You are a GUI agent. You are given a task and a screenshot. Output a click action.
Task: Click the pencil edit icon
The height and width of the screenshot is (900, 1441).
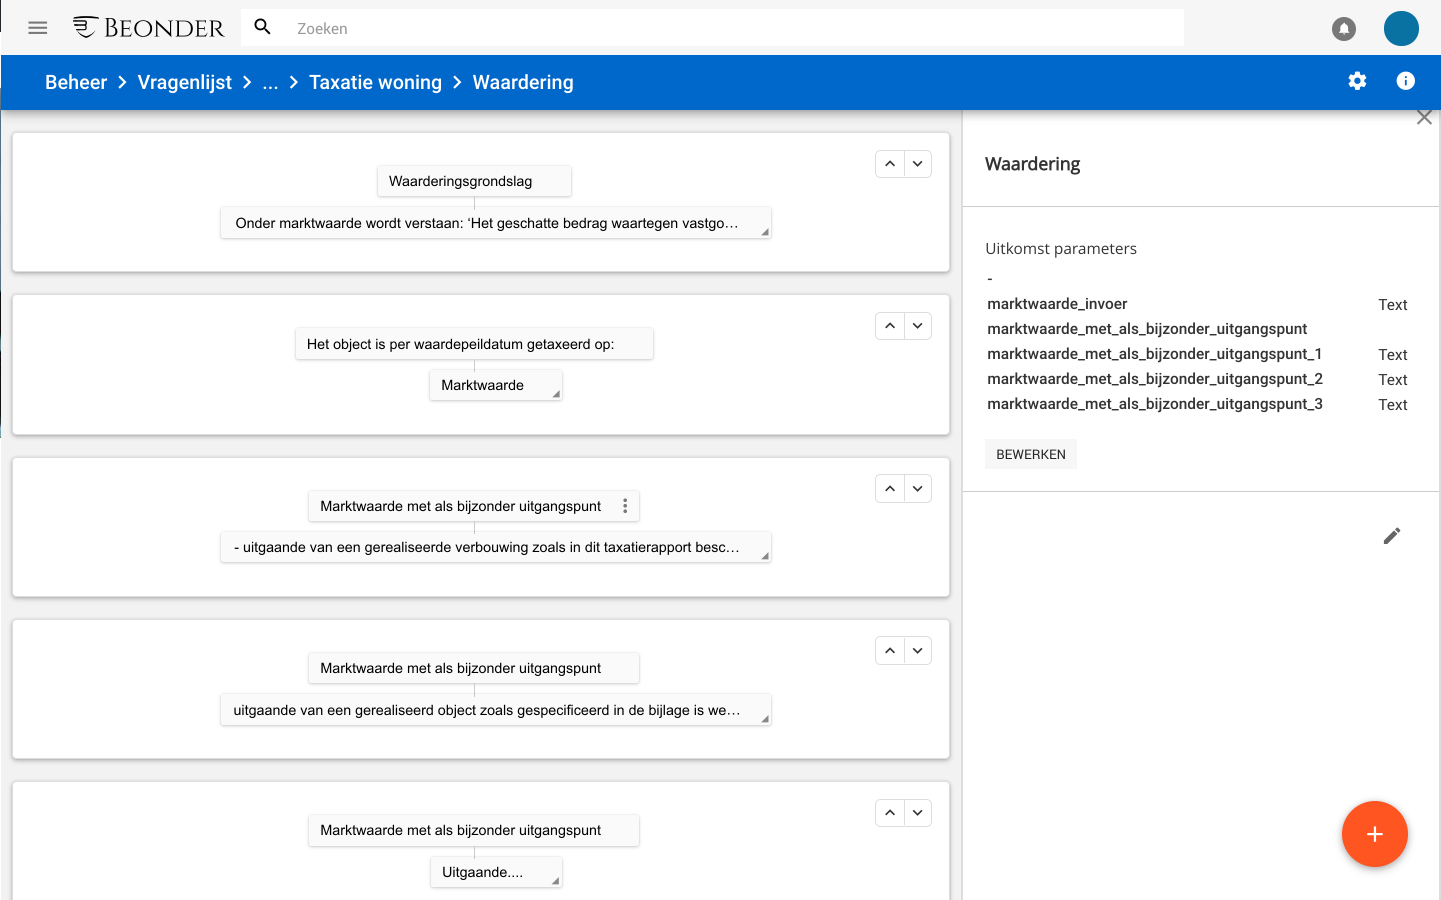1391,536
